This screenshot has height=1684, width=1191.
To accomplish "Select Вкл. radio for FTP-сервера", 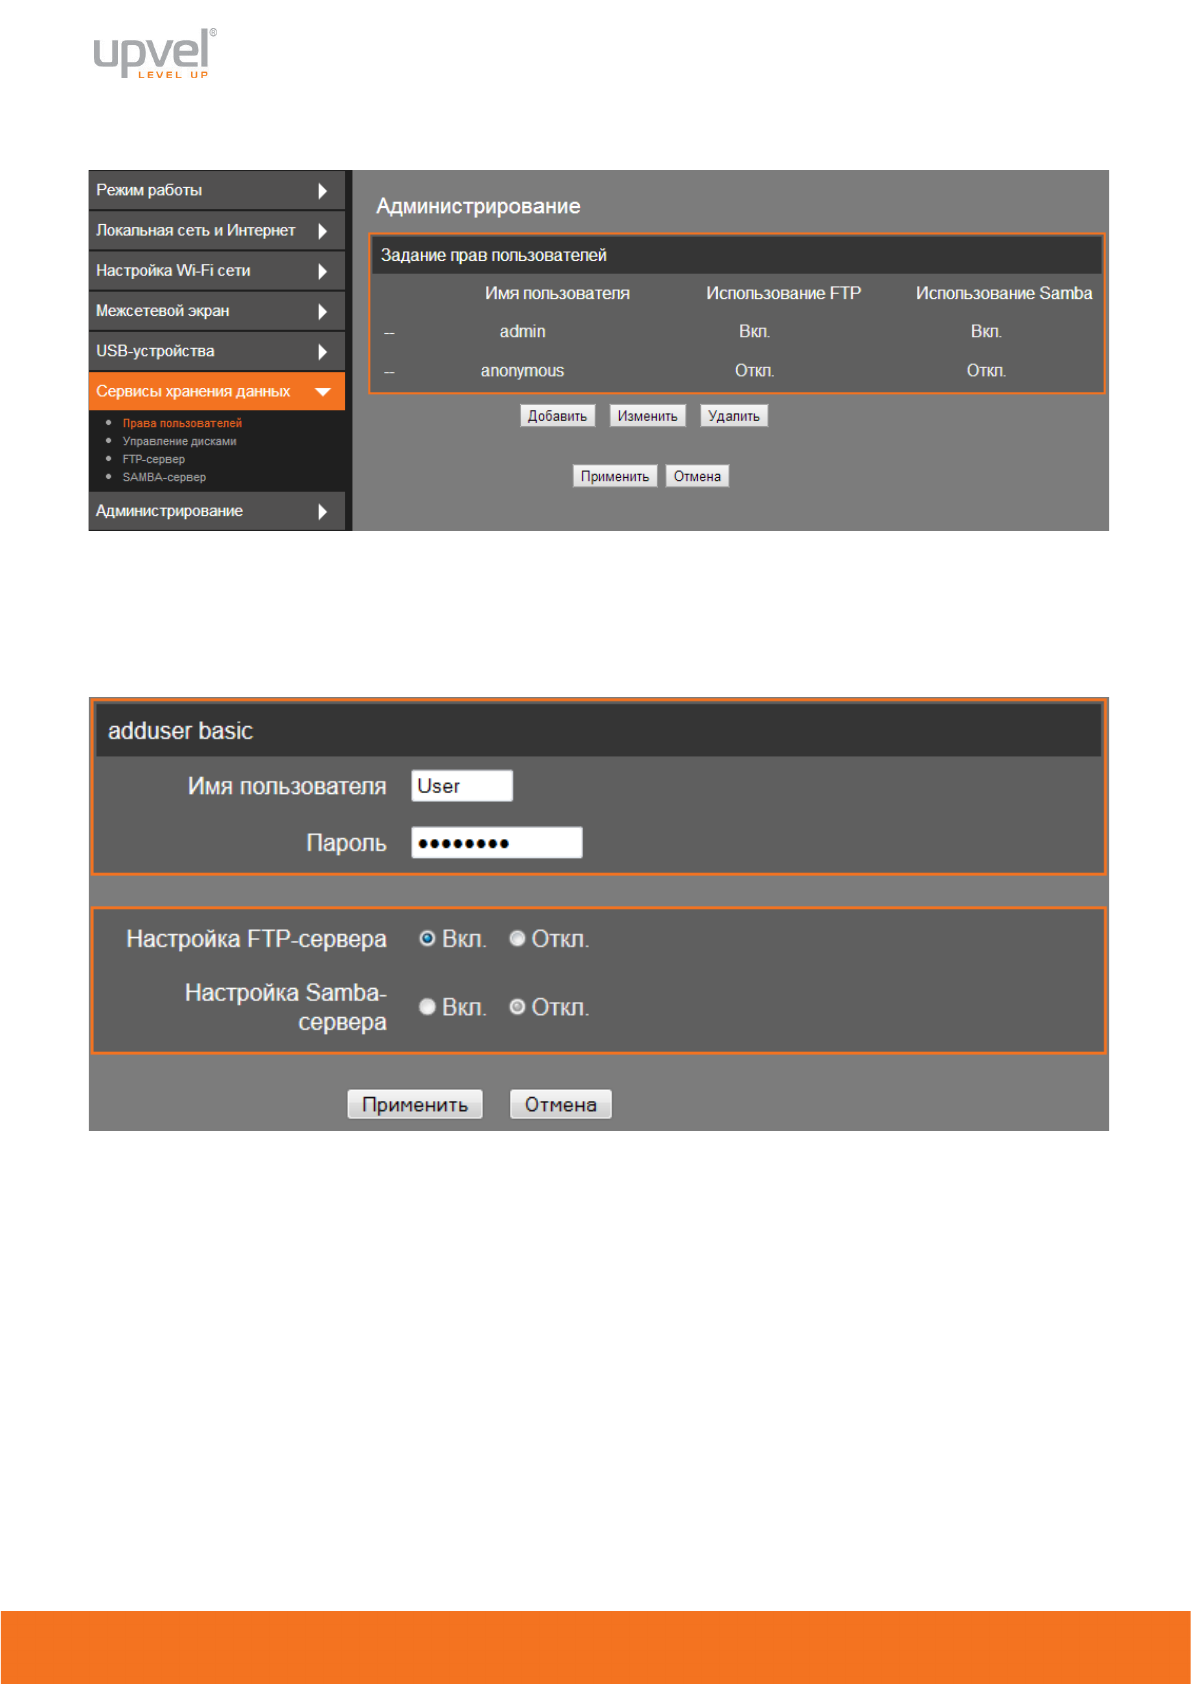I will (x=427, y=939).
